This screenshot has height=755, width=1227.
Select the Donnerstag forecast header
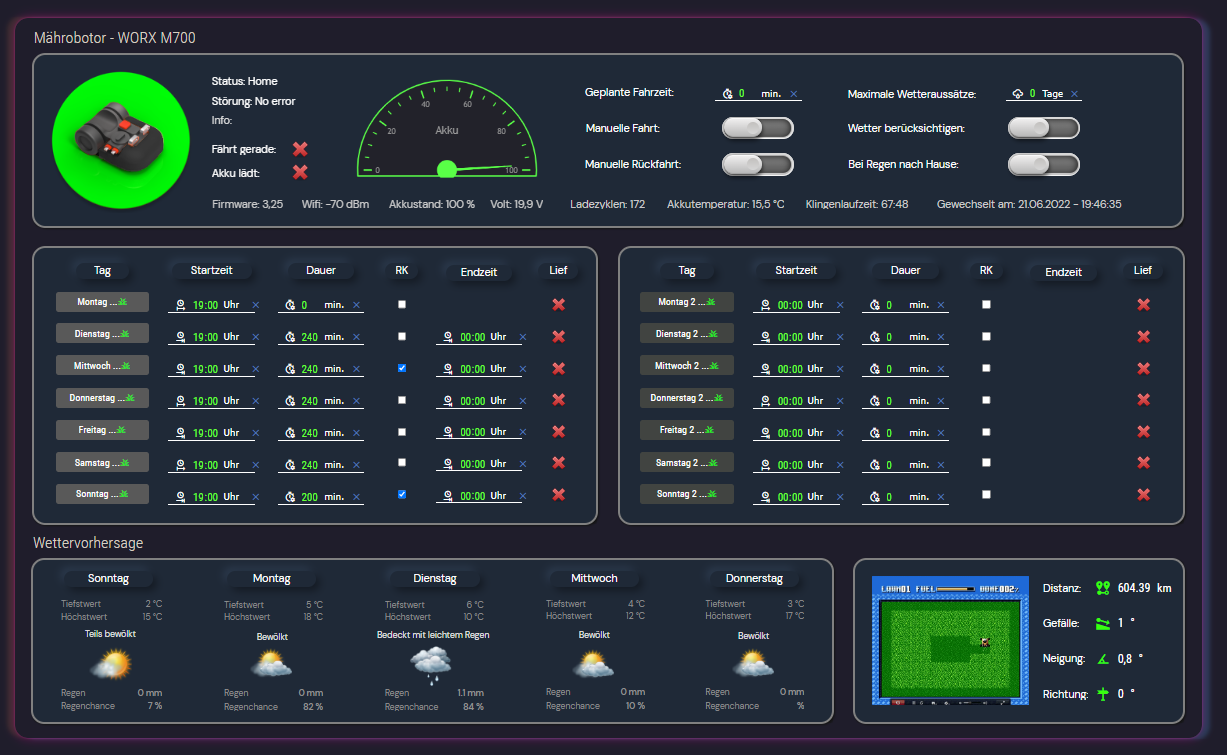point(752,578)
